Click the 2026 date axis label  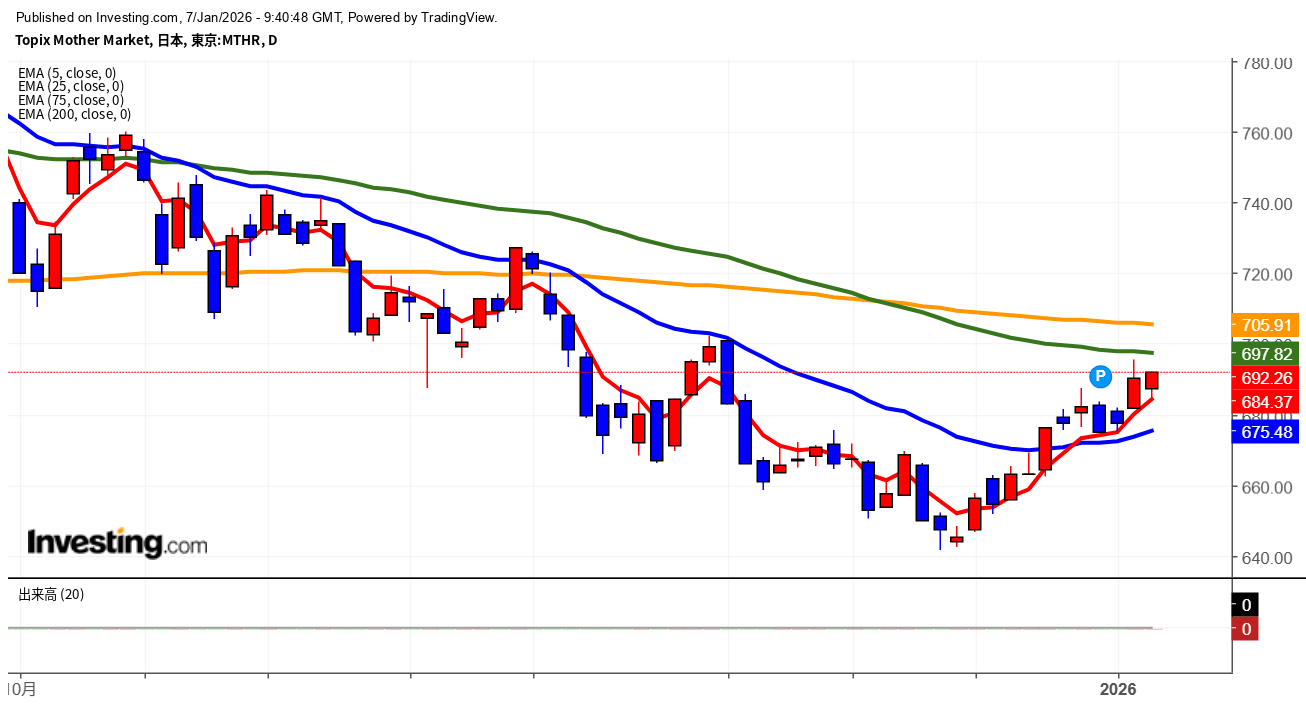(x=1118, y=690)
